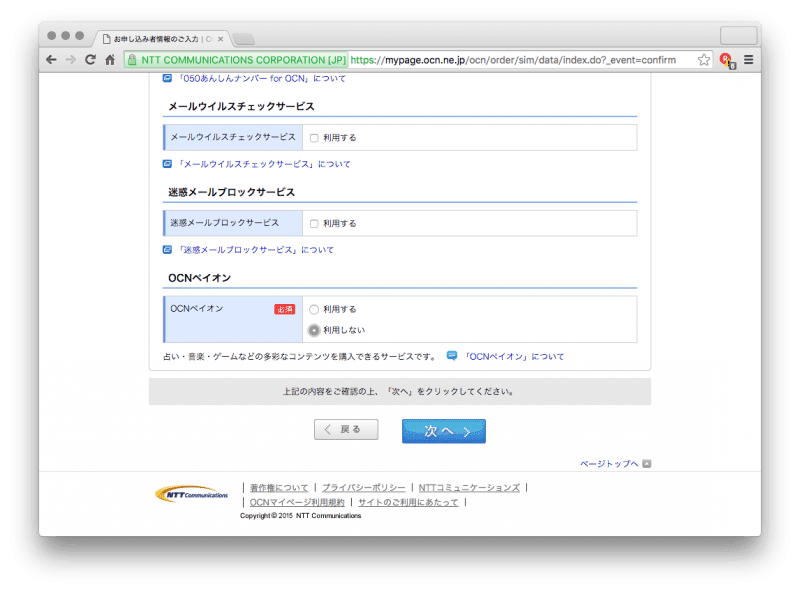
Task: Select OCNペイオン 利用しない radio button
Action: pyautogui.click(x=314, y=330)
